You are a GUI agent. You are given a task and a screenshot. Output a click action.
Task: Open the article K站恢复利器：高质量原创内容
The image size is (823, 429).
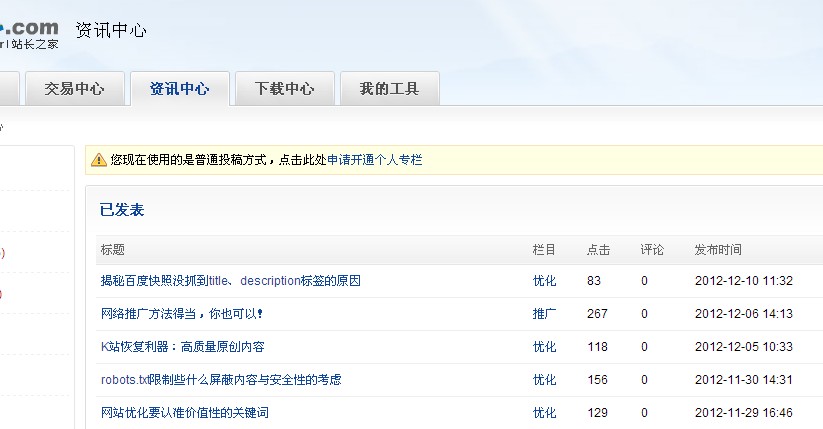click(x=182, y=347)
